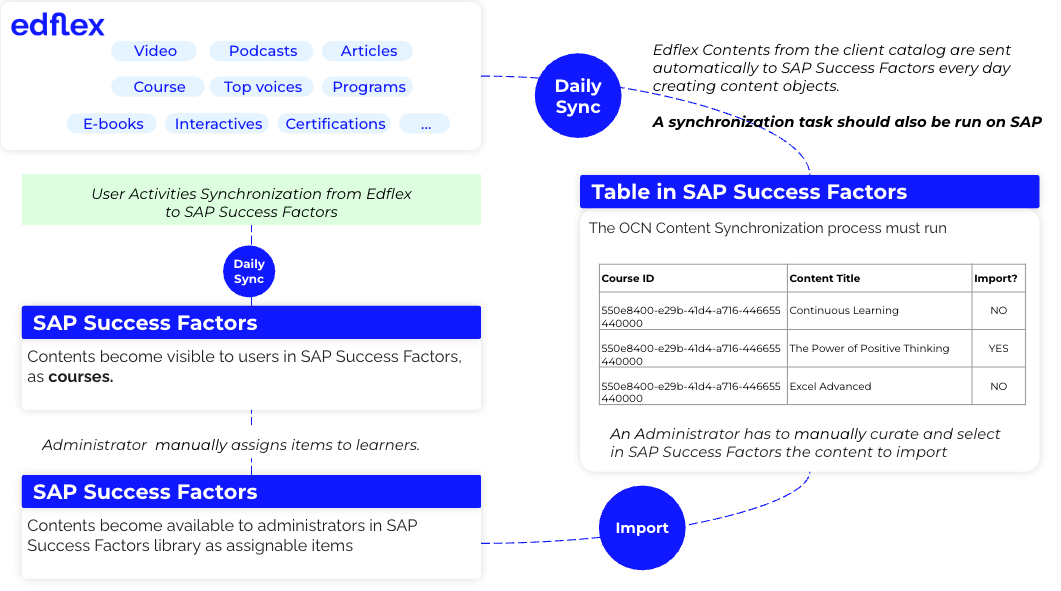Click the Excel Advanced title cell

[x=880, y=387]
